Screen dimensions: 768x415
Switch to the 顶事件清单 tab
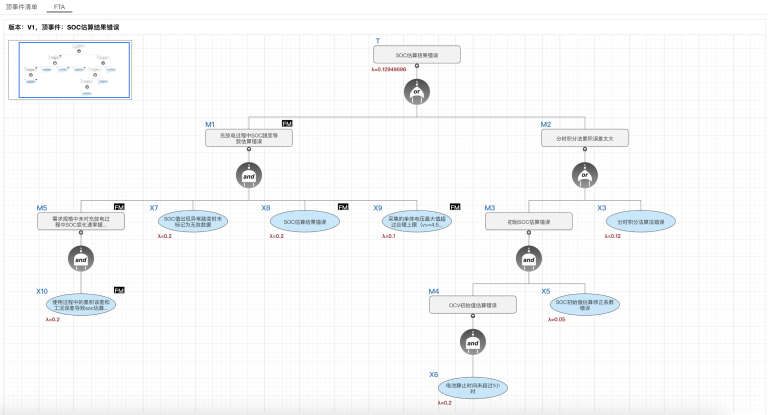coord(22,6)
